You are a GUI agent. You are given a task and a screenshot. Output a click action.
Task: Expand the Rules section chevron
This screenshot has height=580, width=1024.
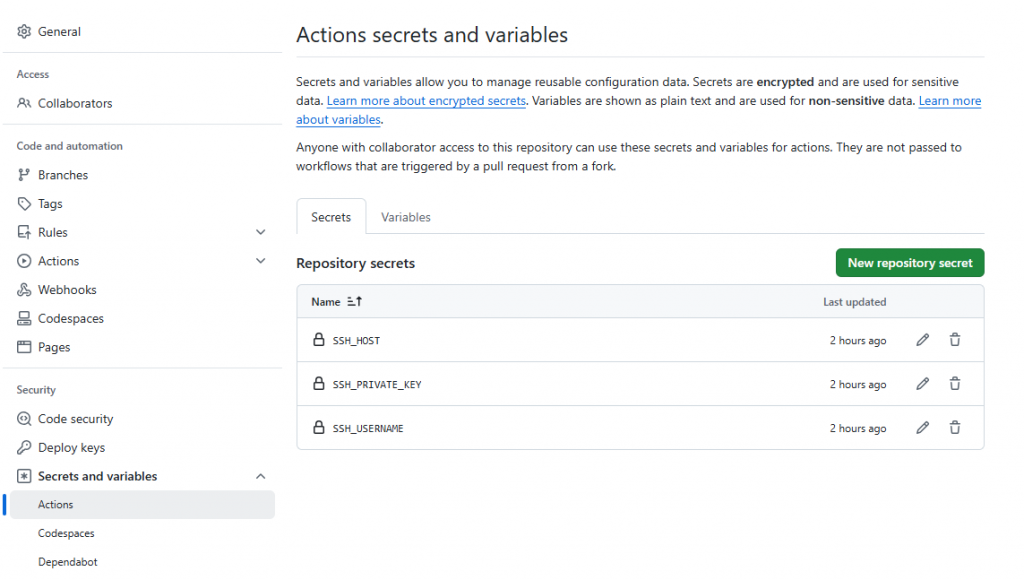(261, 231)
